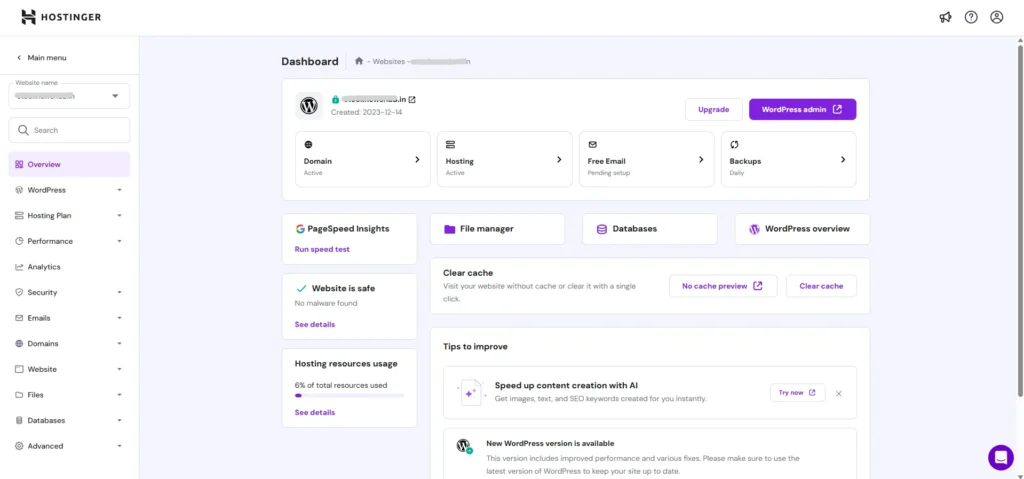Click the hosting resources usage progress bar
The height and width of the screenshot is (479, 1024).
pyautogui.click(x=349, y=395)
